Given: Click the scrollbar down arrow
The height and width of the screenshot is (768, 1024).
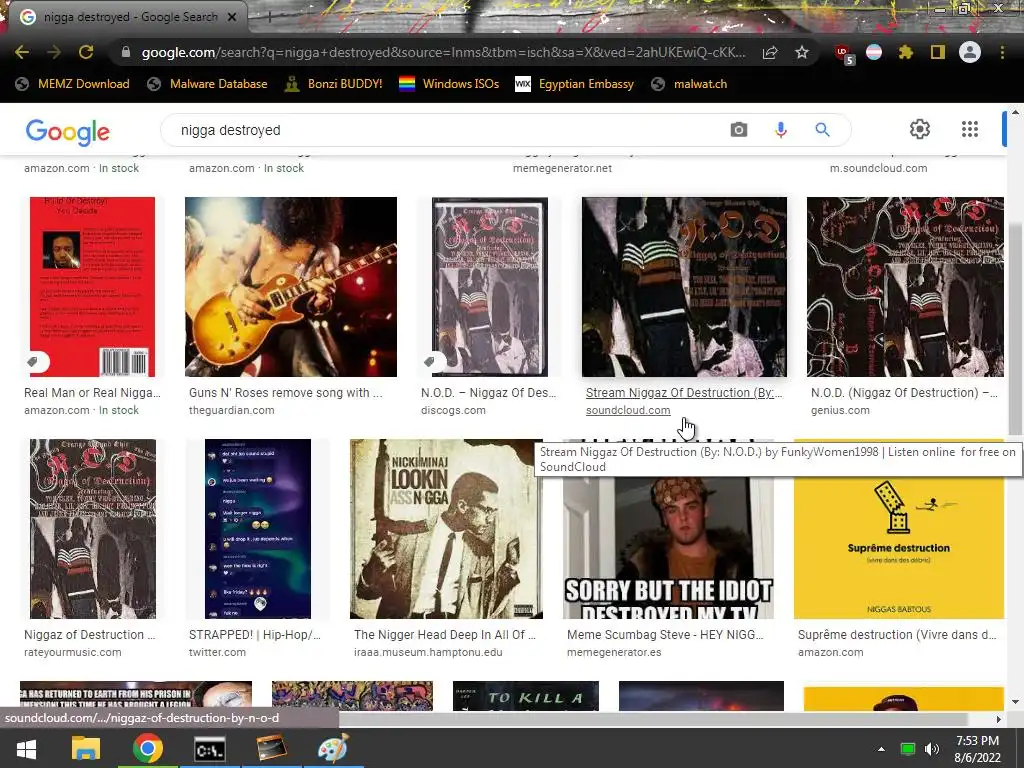Looking at the screenshot, I should click(1015, 702).
